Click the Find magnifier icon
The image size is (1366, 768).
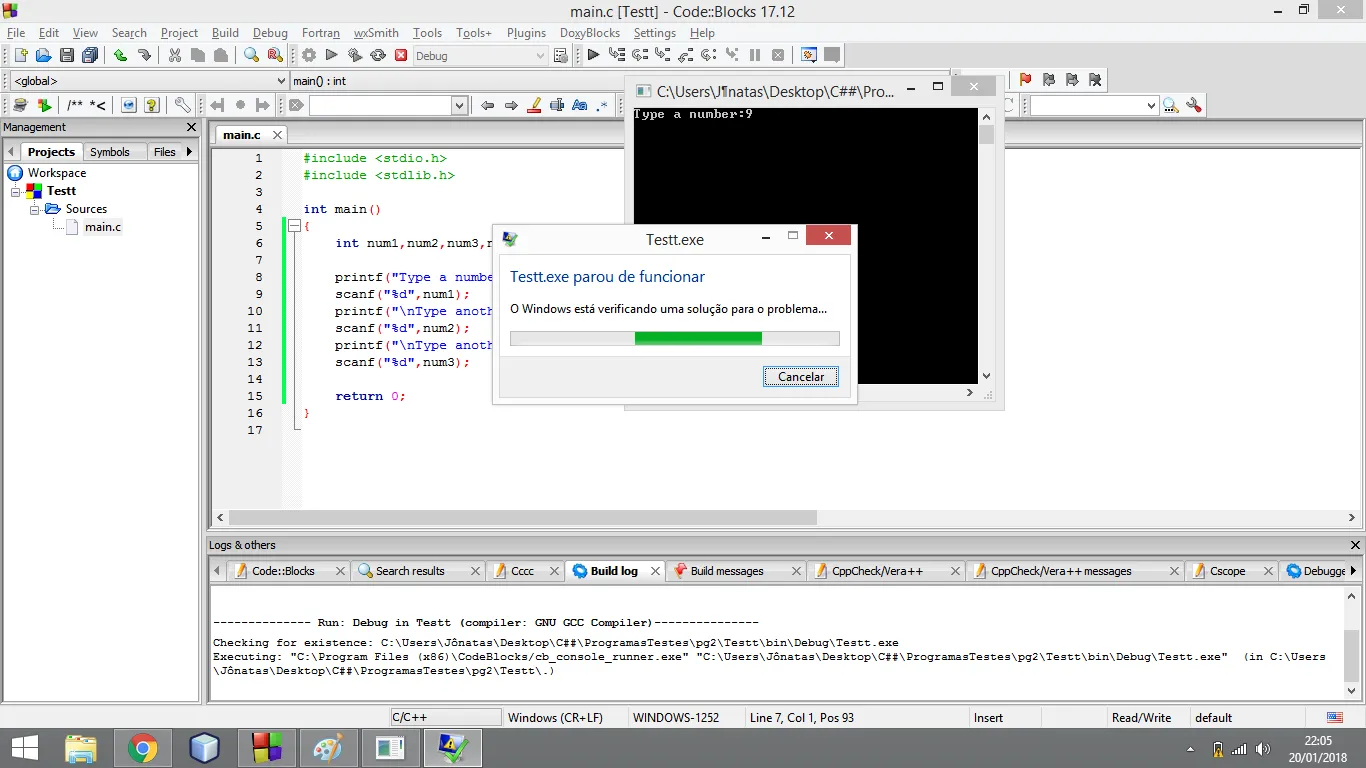coord(251,56)
